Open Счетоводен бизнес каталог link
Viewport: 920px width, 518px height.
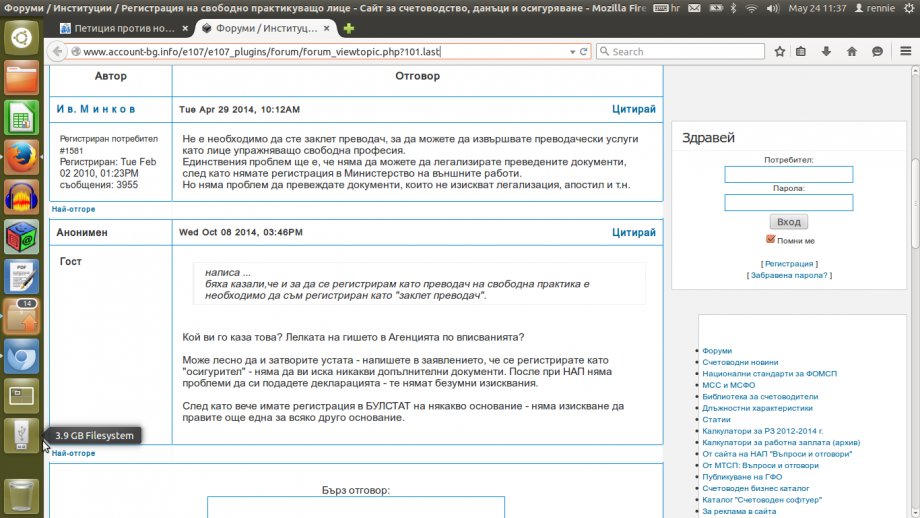[x=756, y=488]
